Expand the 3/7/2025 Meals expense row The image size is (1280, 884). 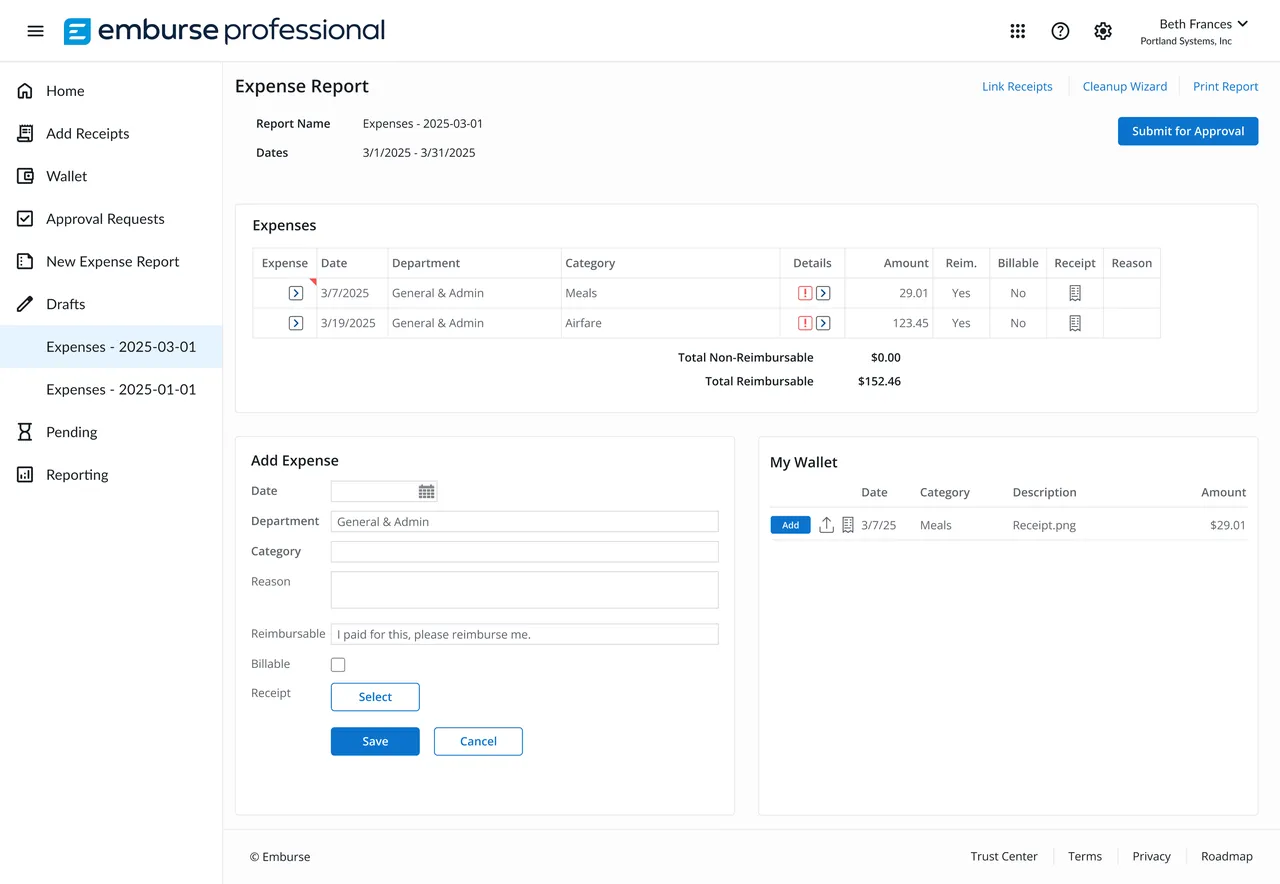(x=296, y=293)
